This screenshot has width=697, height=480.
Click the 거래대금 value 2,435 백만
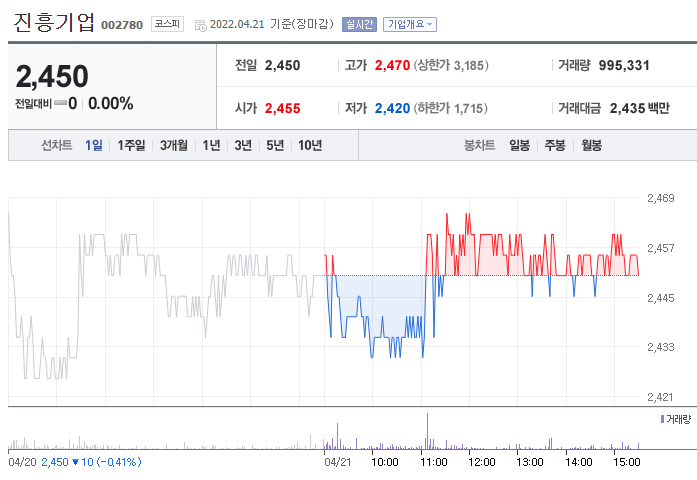click(640, 108)
